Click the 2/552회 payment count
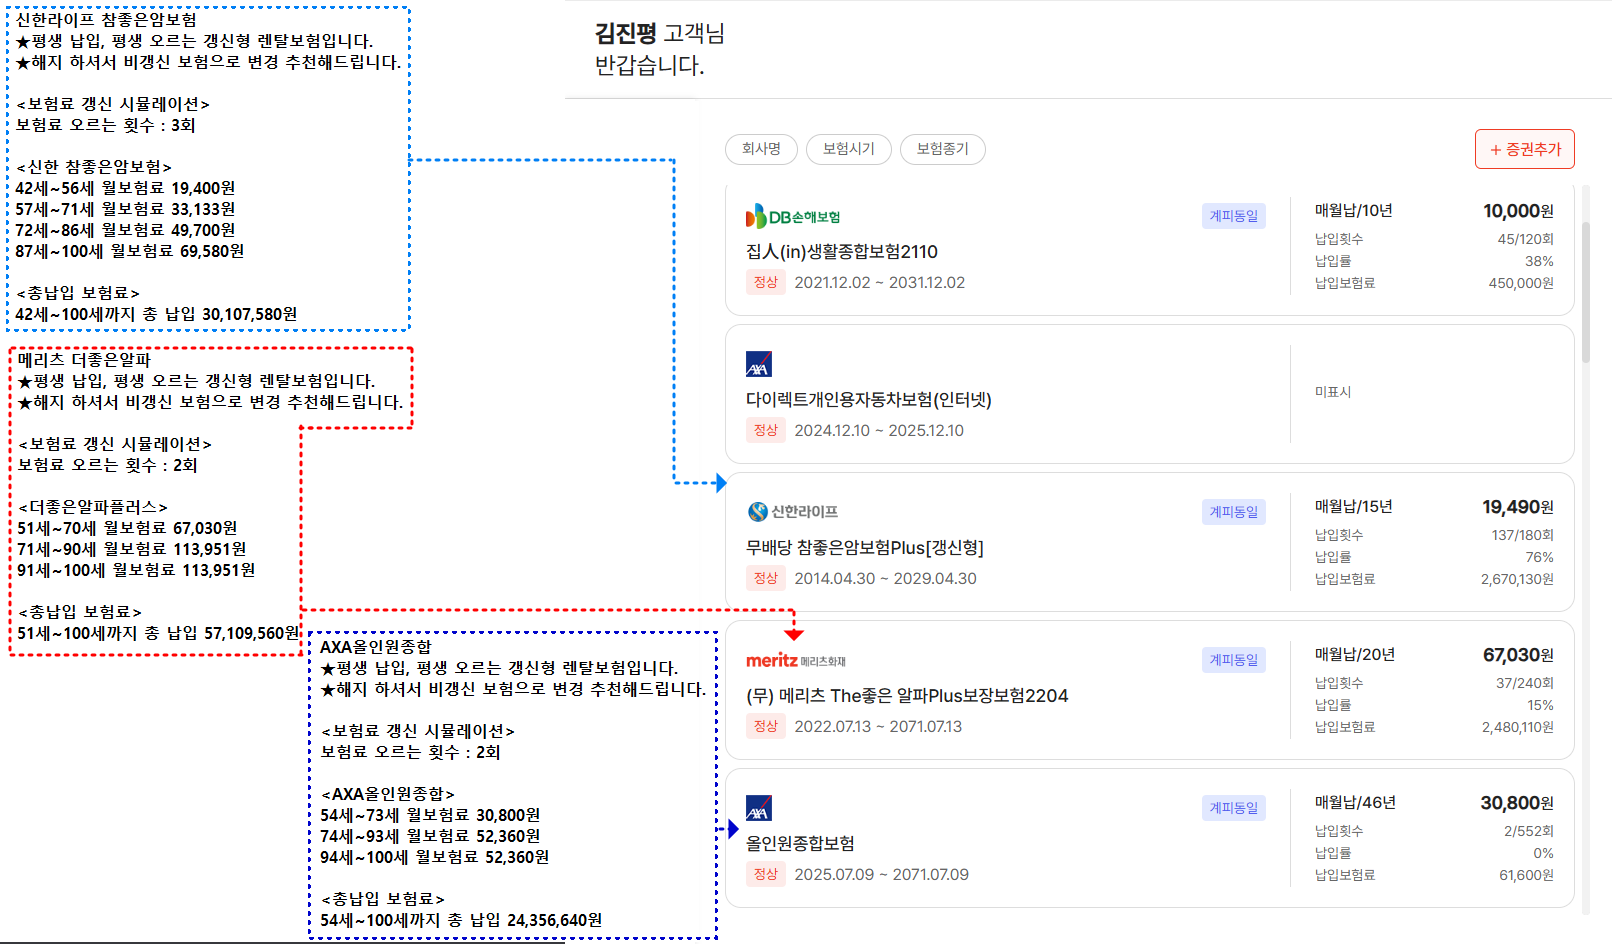This screenshot has width=1612, height=944. (1529, 831)
